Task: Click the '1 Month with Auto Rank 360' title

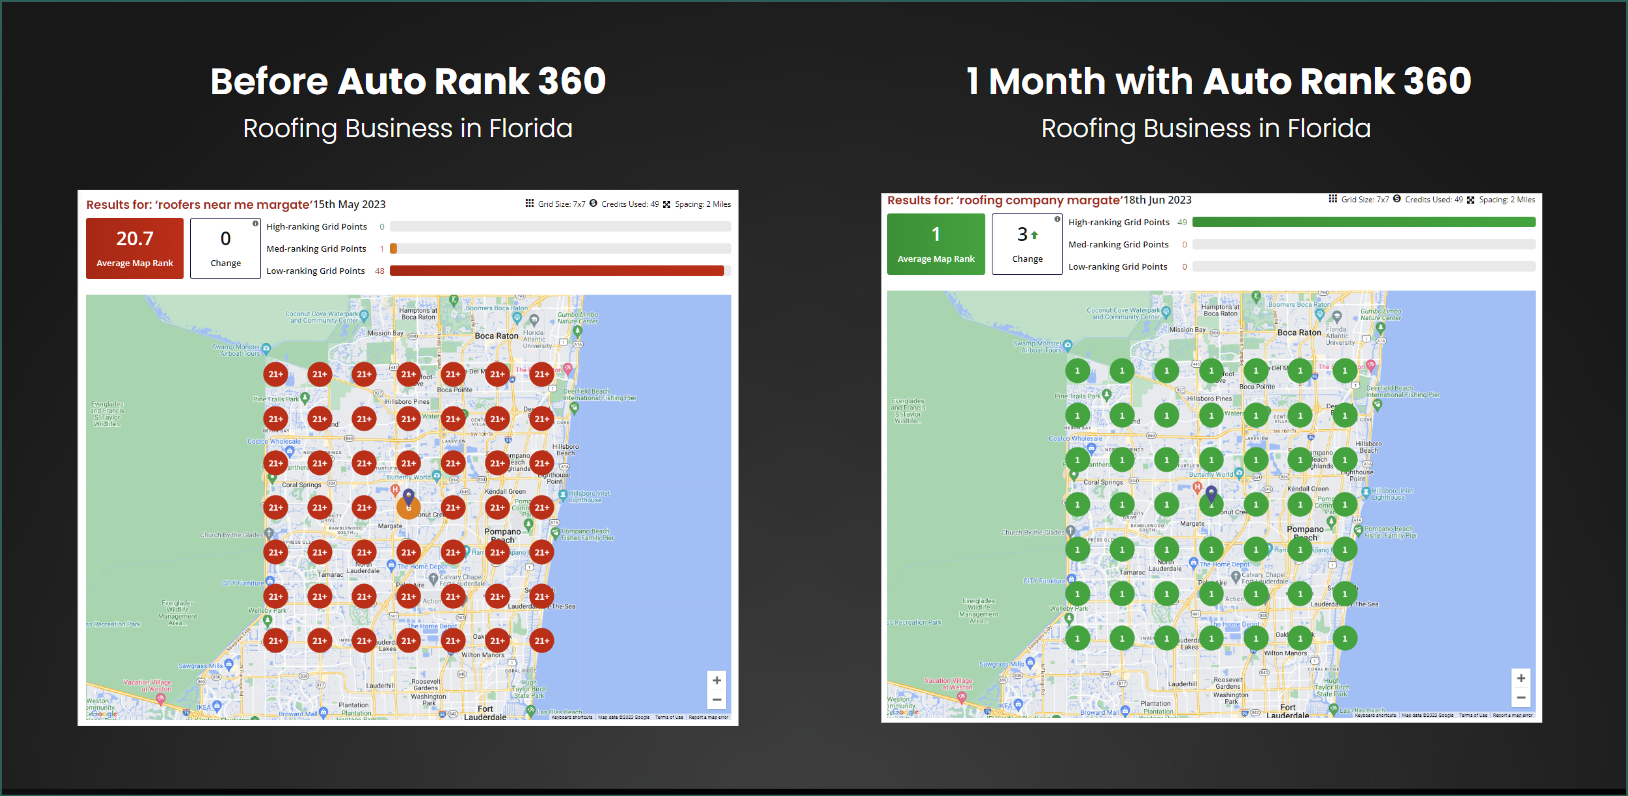Action: coord(1218,81)
